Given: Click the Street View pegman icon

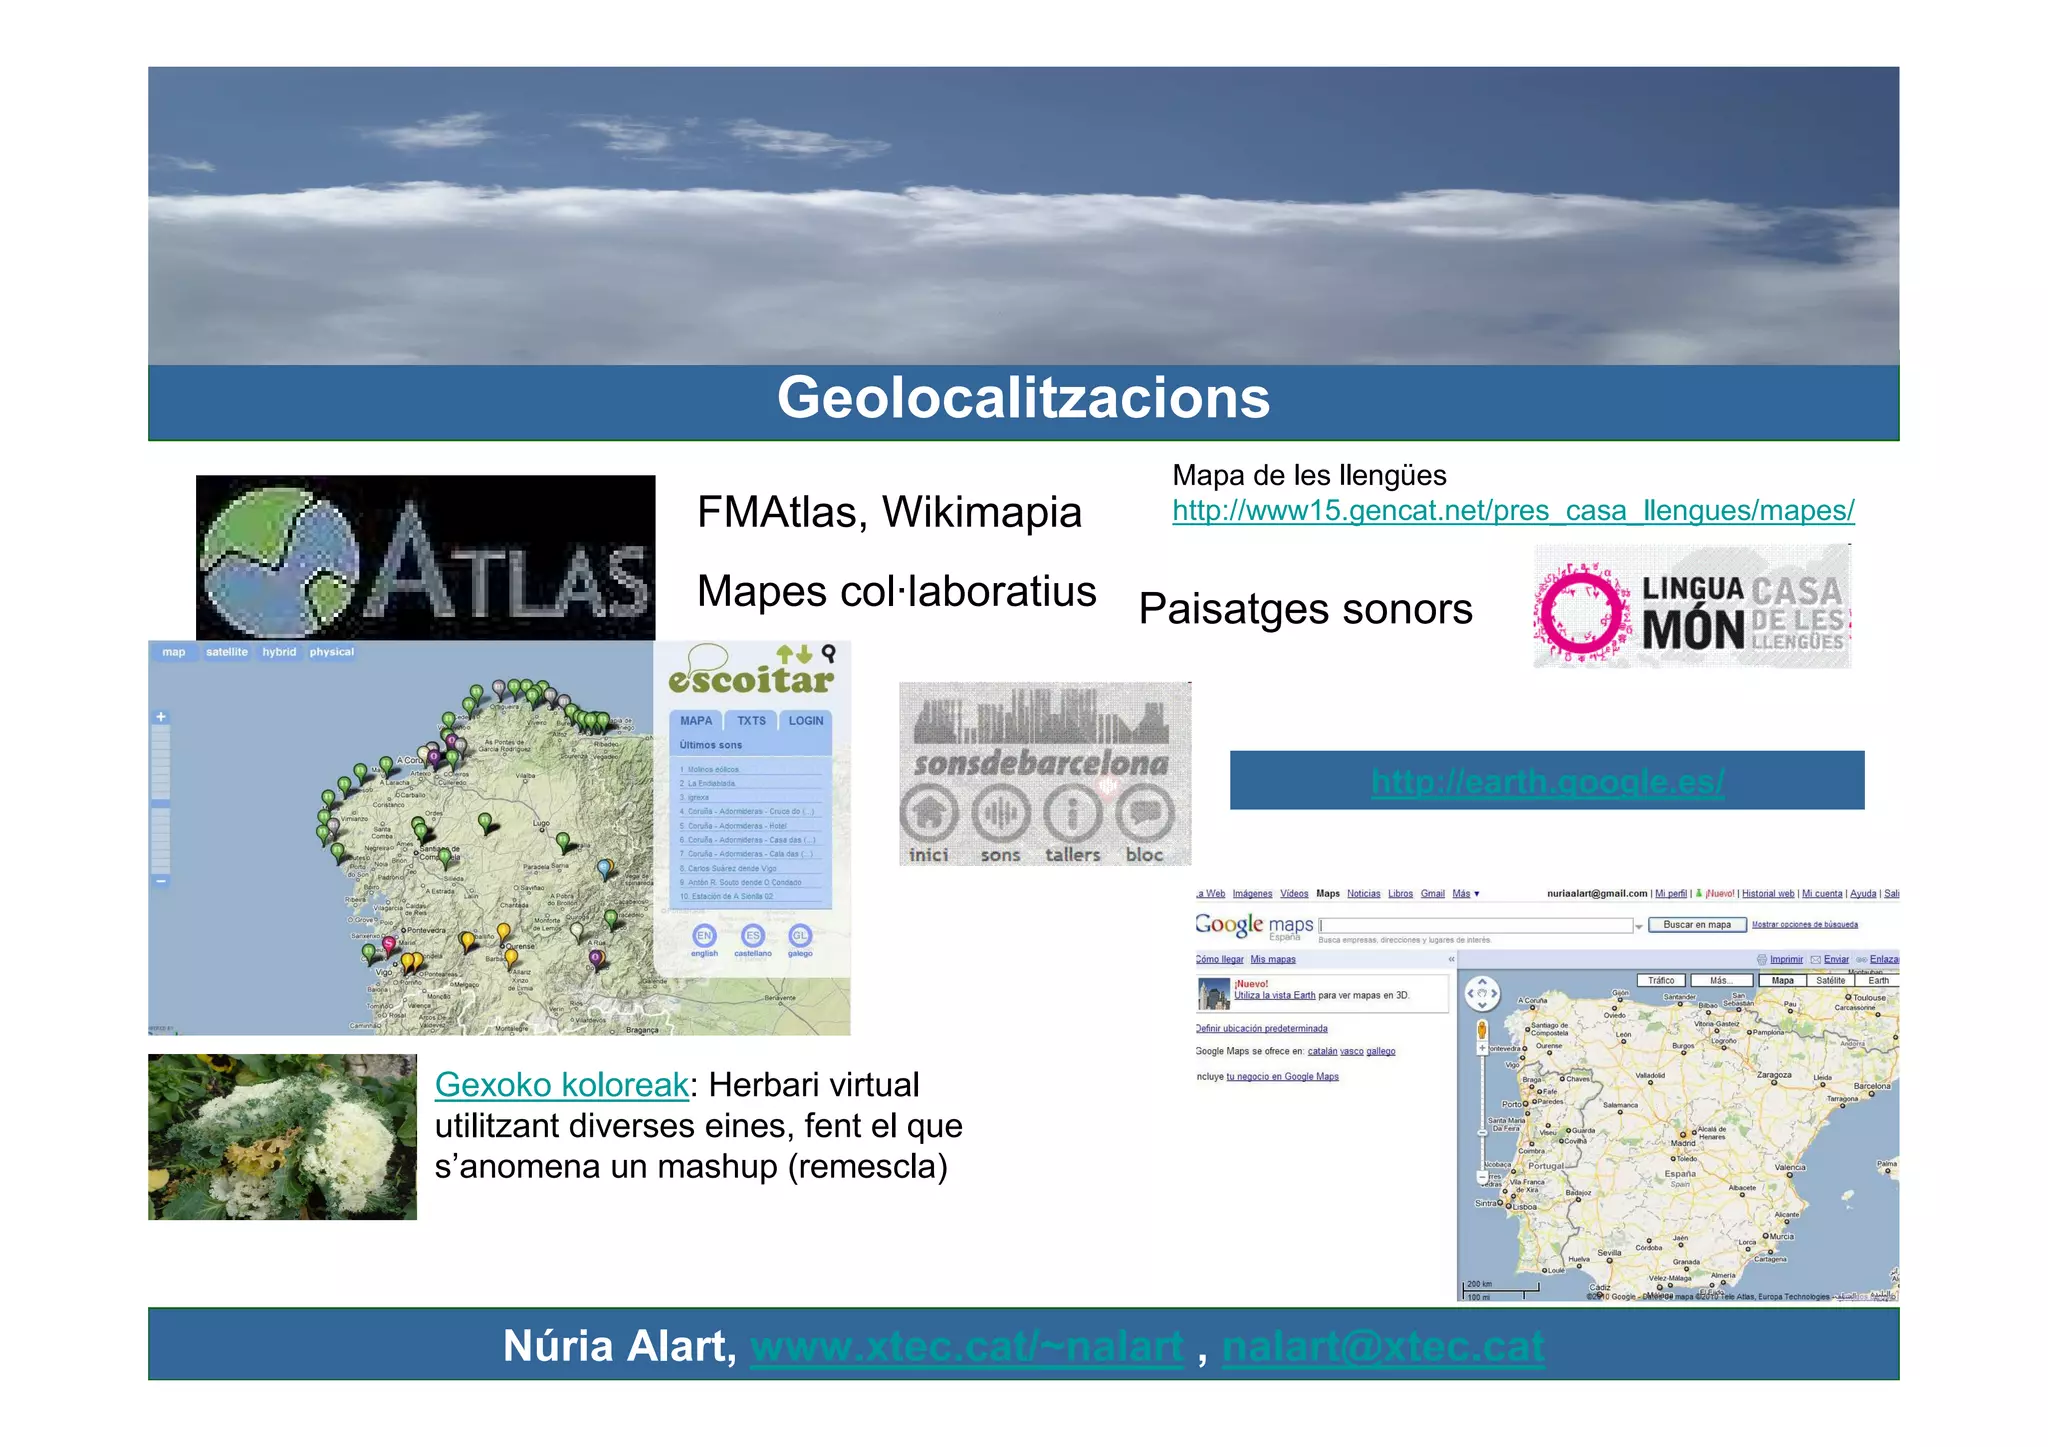Looking at the screenshot, I should pyautogui.click(x=1482, y=1030).
